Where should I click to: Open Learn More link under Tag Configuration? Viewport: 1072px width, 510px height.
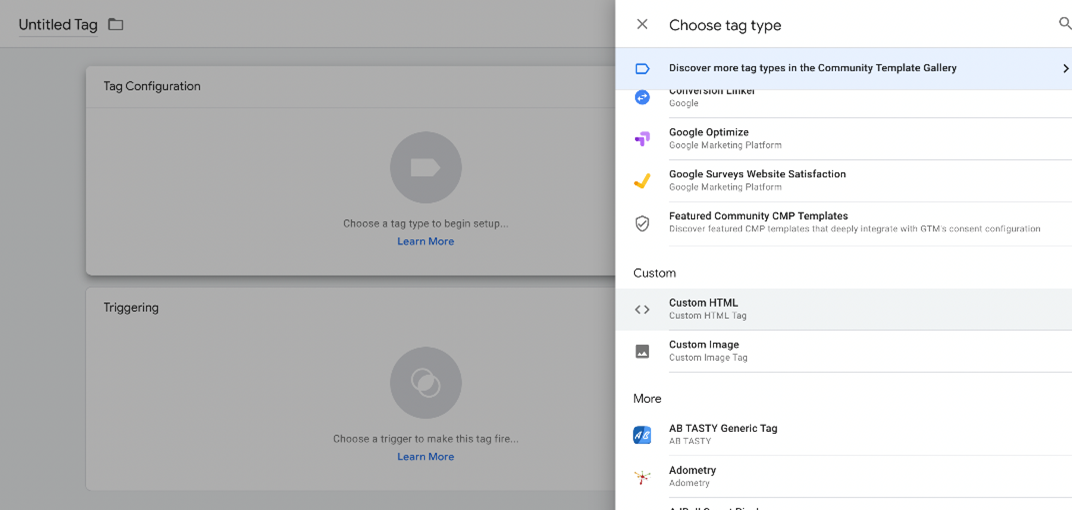(x=425, y=242)
